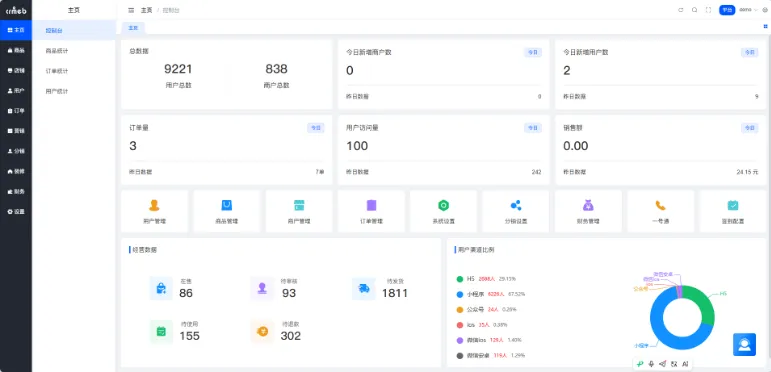The width and height of the screenshot is (771, 372).
Task: Click the paper plane icon in the floating toolbar
Action: (662, 364)
